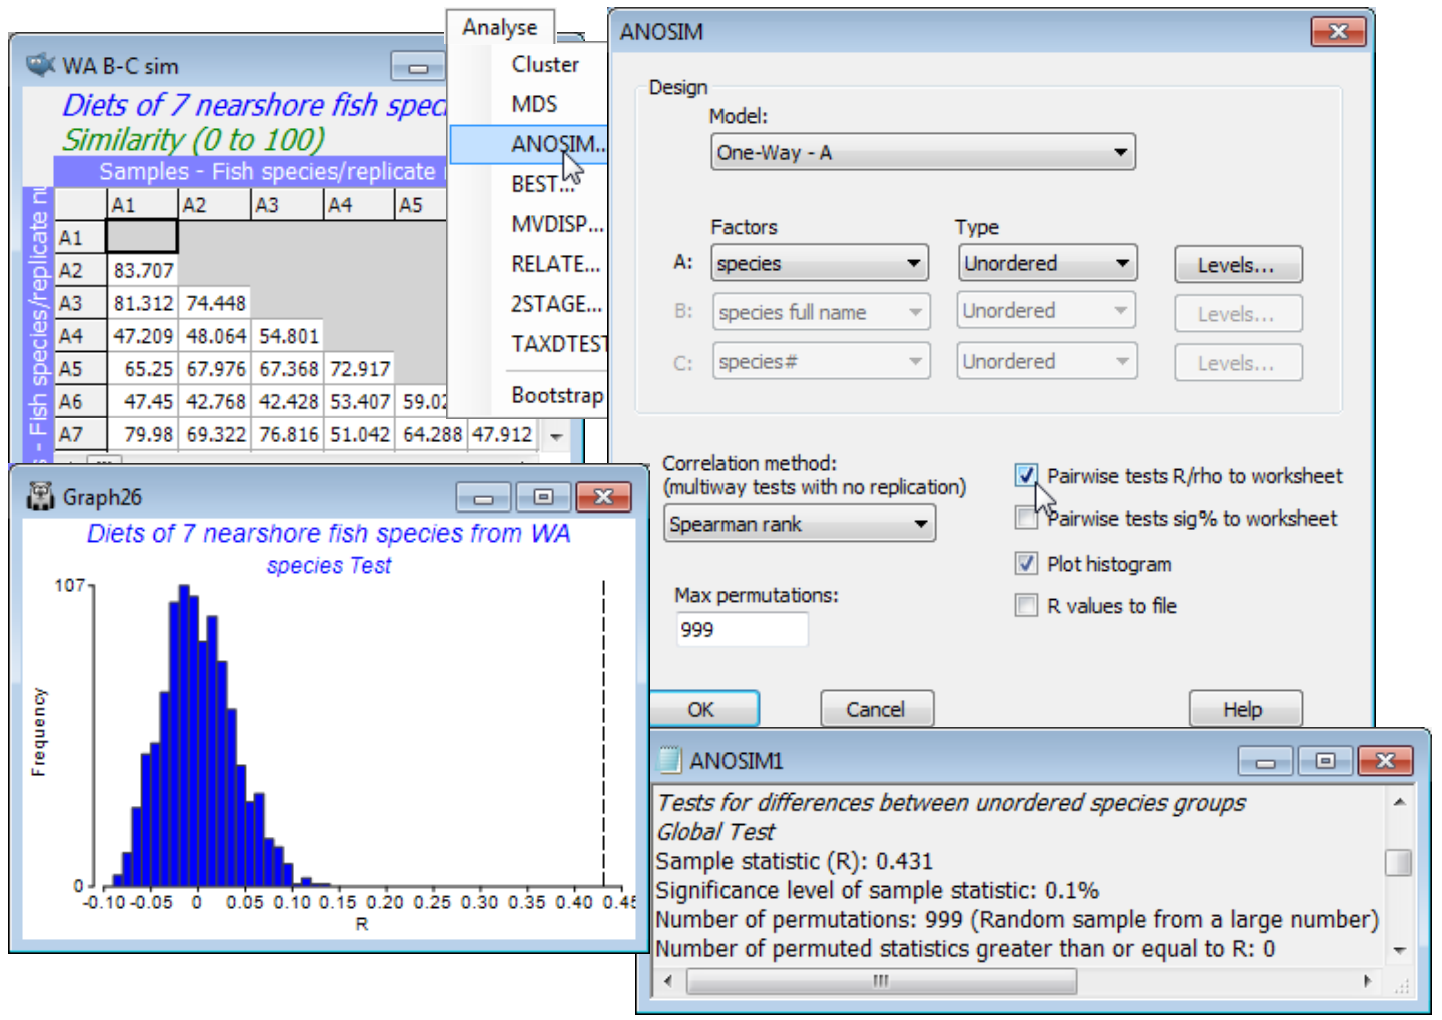Maximize the ANOSIM1 results window
This screenshot has width=1442, height=1020.
(x=1325, y=761)
